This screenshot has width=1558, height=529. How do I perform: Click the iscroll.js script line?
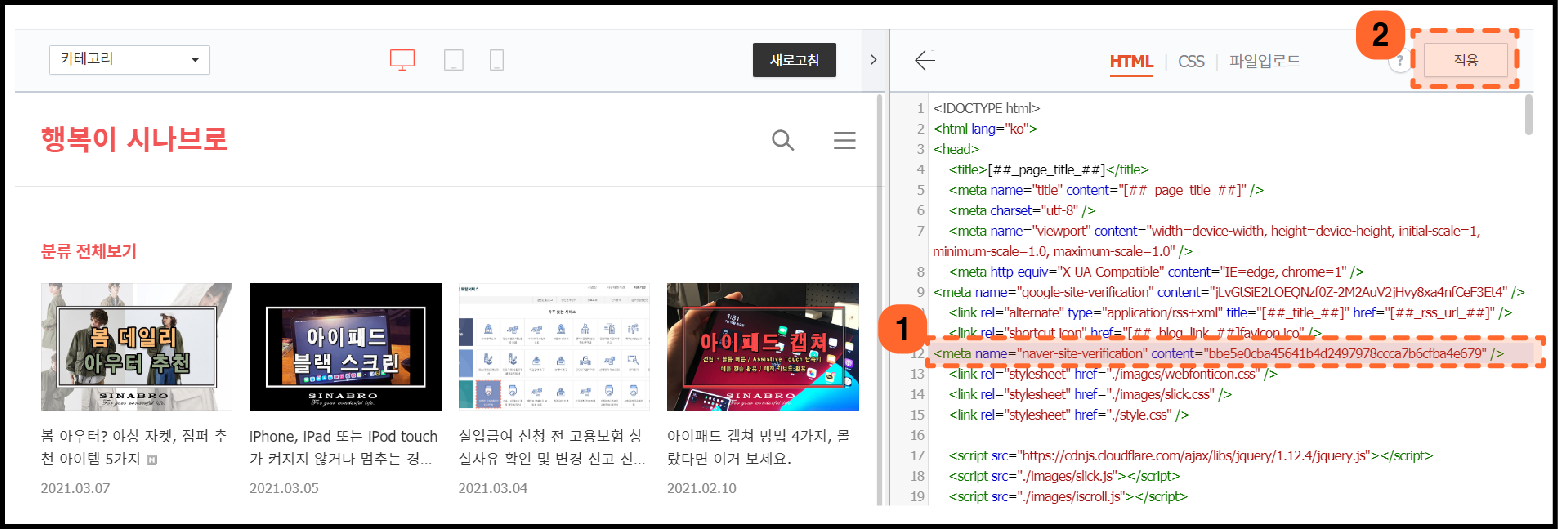click(1070, 496)
